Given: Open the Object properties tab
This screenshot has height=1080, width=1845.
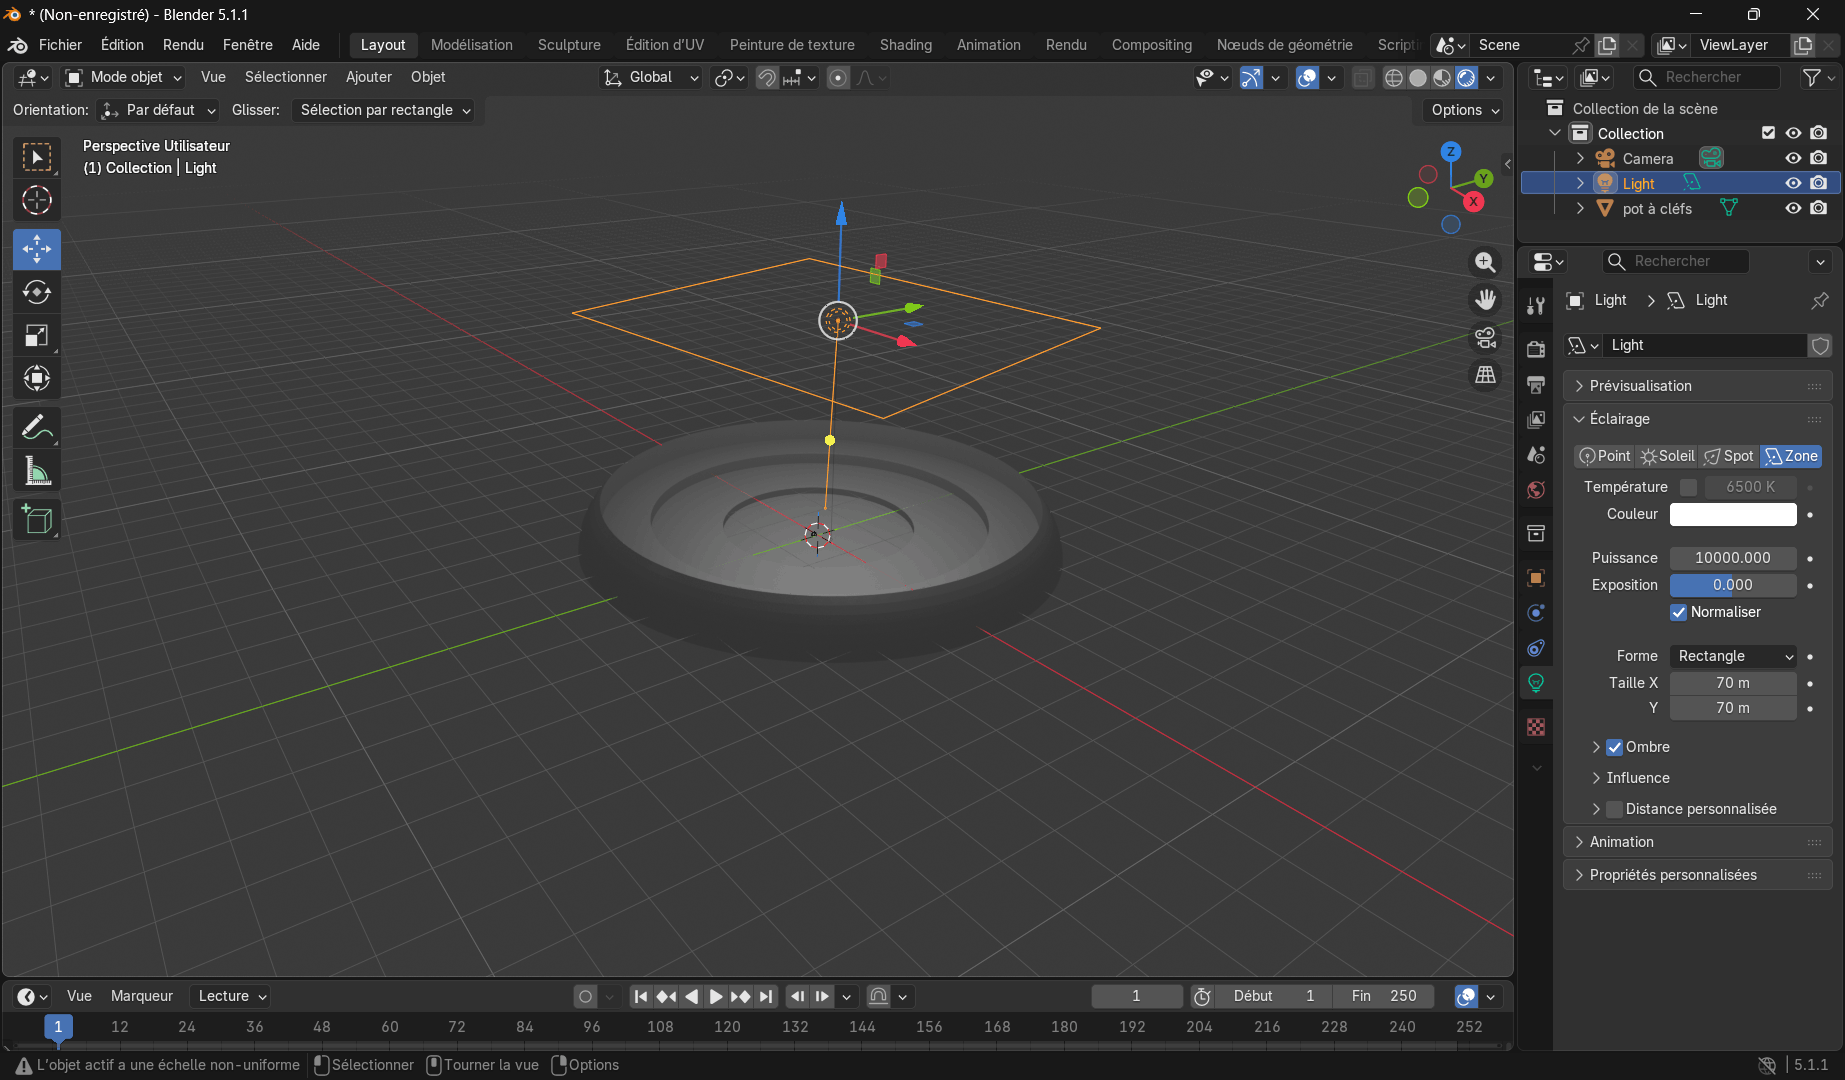Looking at the screenshot, I should (1536, 578).
